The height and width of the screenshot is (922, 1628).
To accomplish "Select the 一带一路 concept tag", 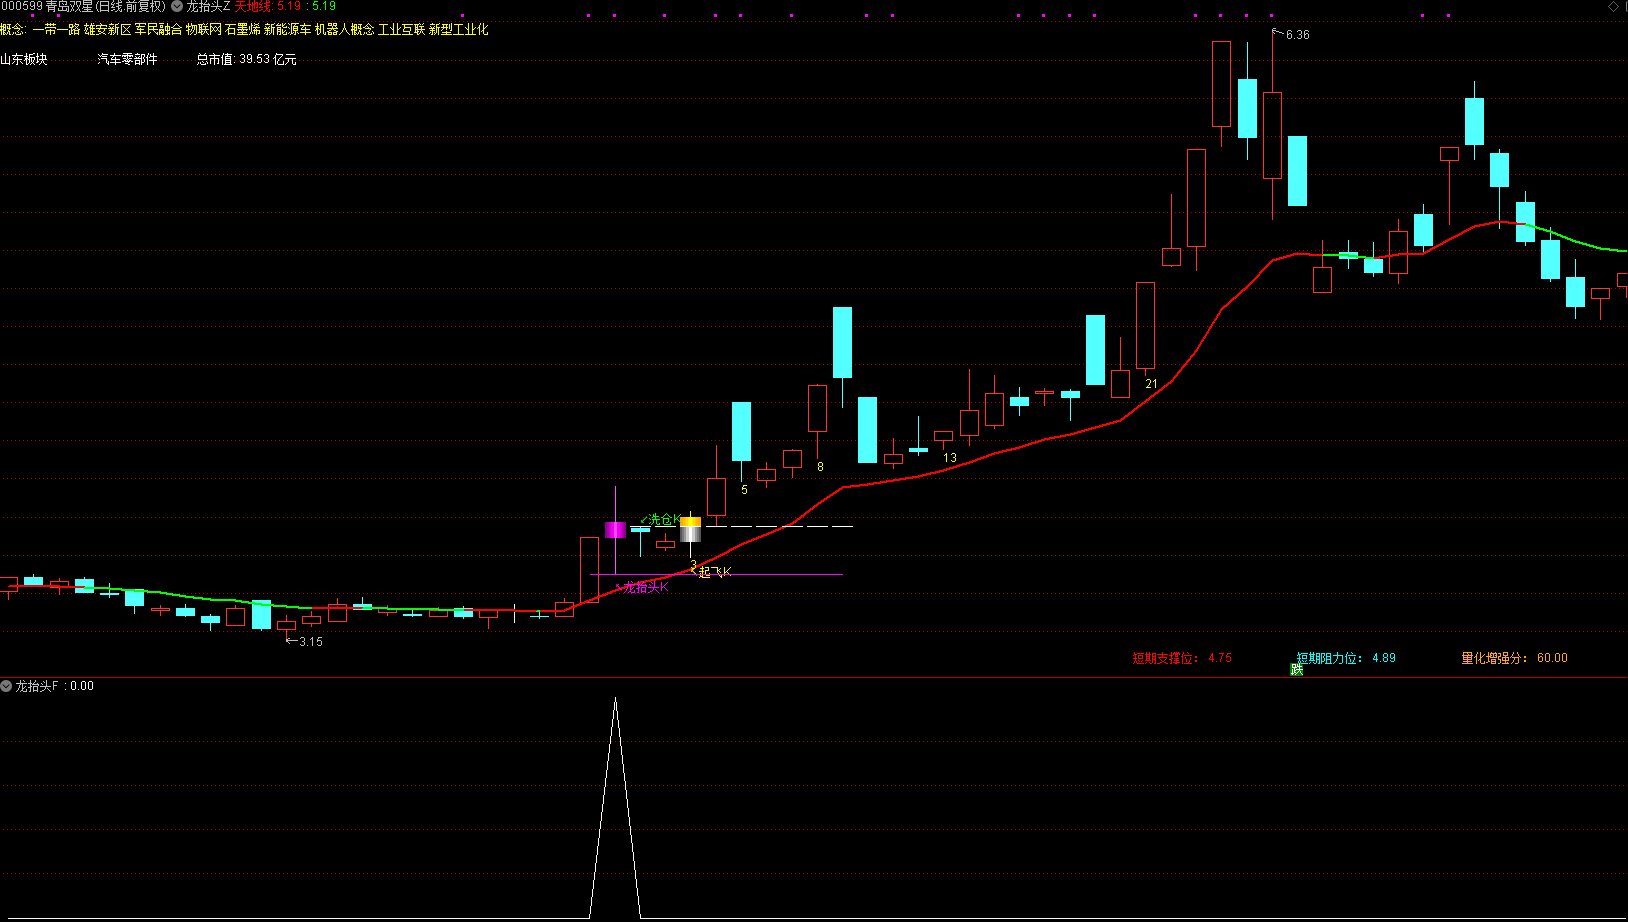I will click(56, 30).
